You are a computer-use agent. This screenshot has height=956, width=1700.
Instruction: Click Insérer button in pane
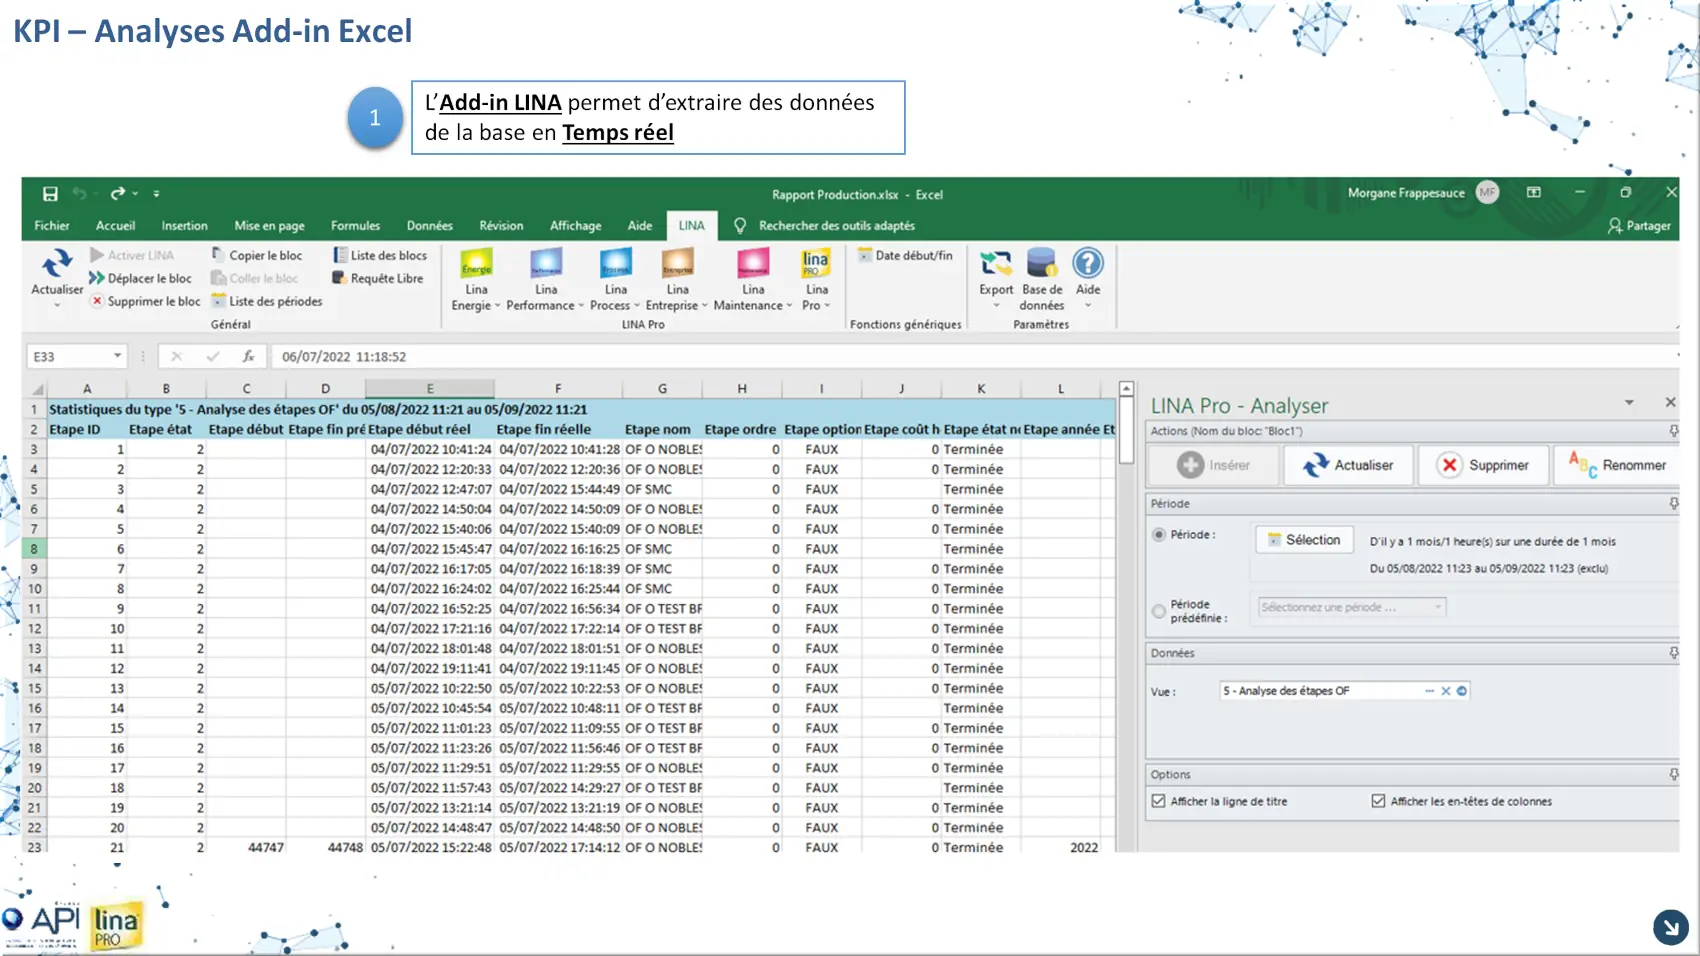[1214, 465]
